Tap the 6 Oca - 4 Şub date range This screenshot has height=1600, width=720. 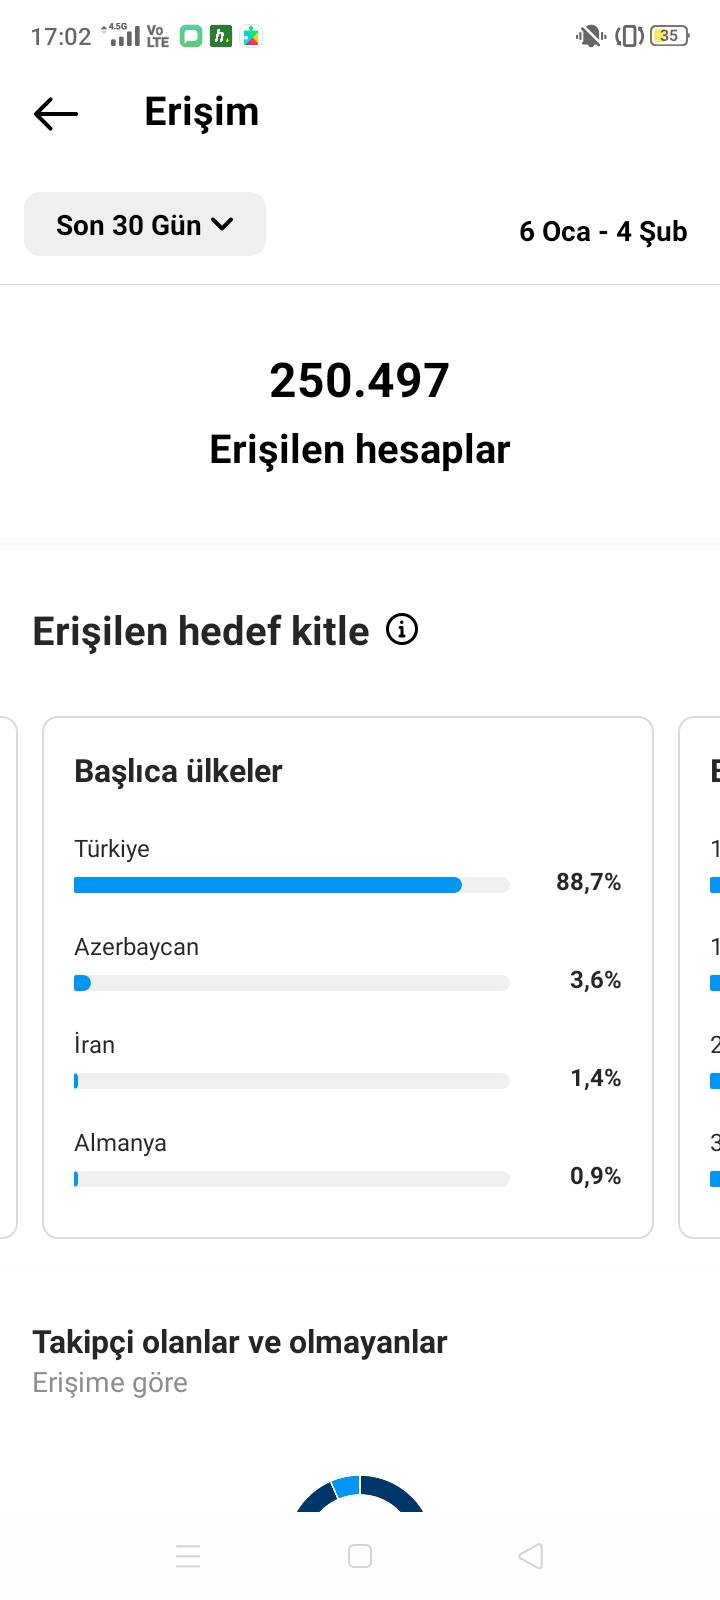pos(603,232)
